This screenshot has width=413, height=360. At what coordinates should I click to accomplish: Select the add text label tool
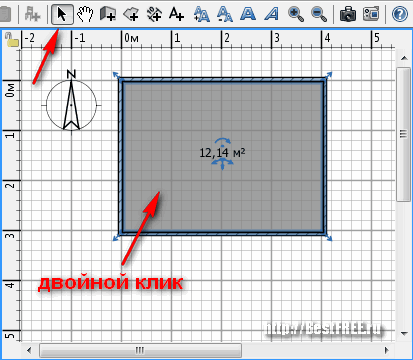[176, 15]
